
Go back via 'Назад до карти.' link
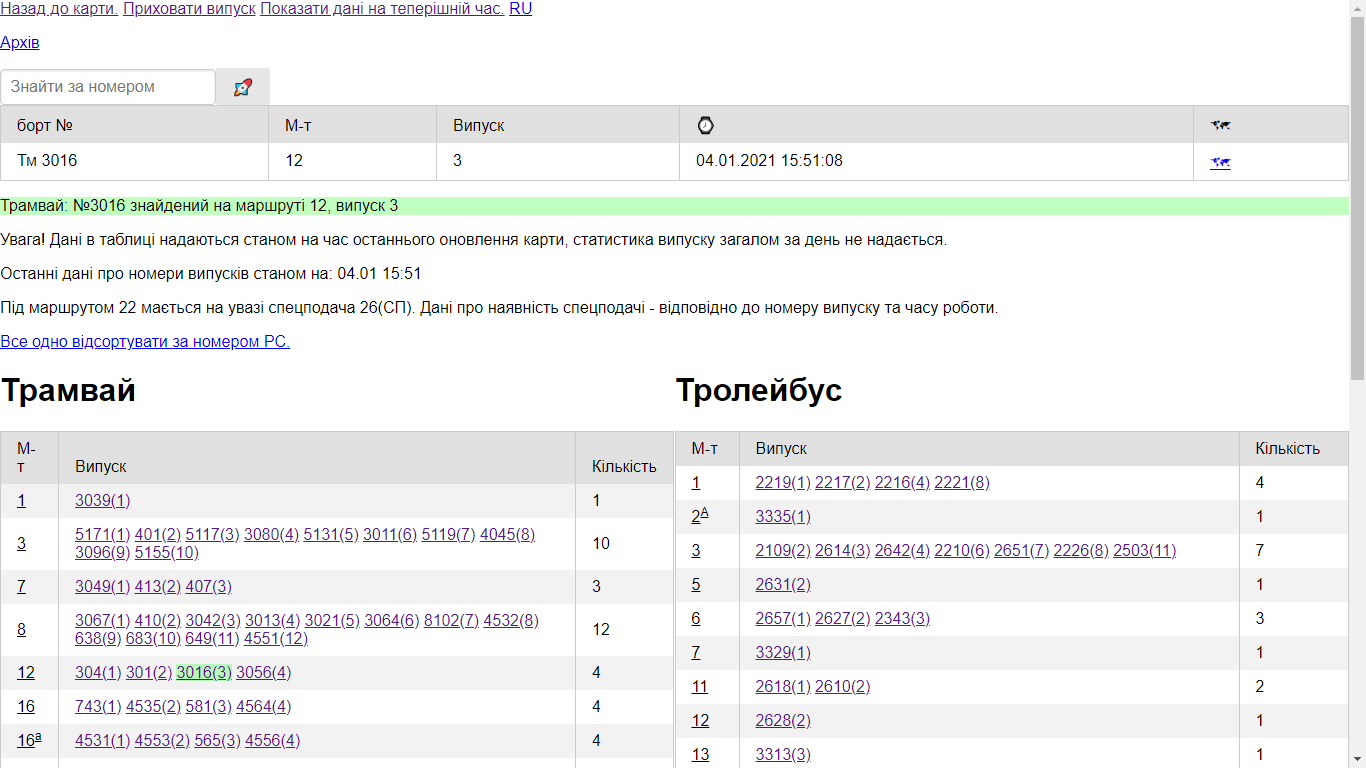[59, 9]
